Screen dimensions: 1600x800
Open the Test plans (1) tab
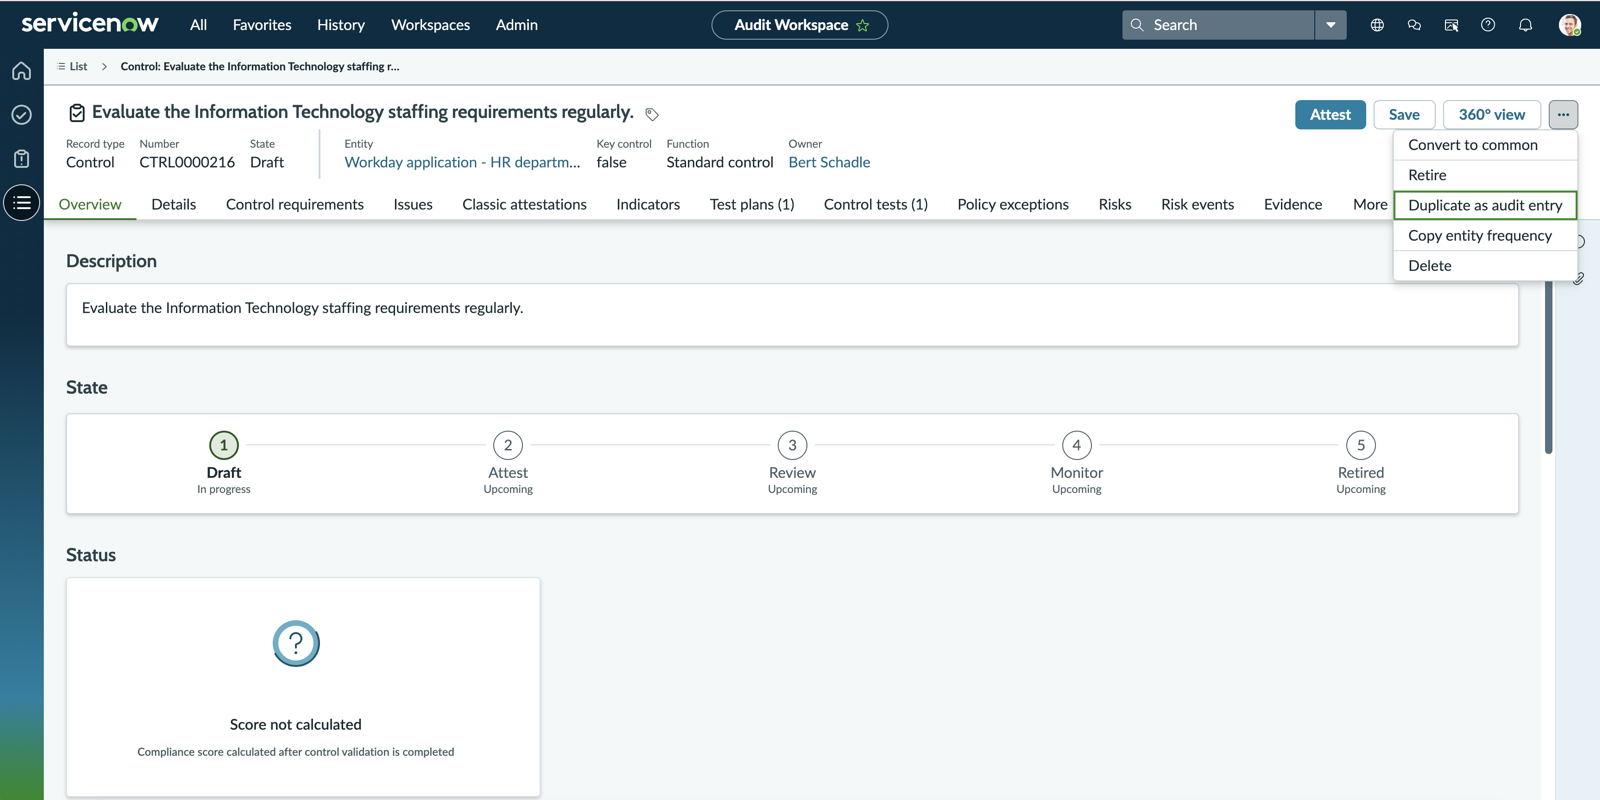[752, 204]
